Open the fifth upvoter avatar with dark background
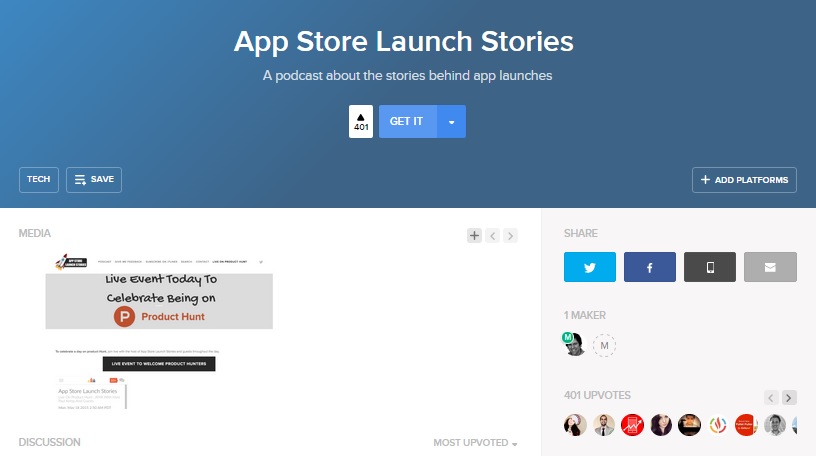This screenshot has width=816, height=458. tap(690, 425)
